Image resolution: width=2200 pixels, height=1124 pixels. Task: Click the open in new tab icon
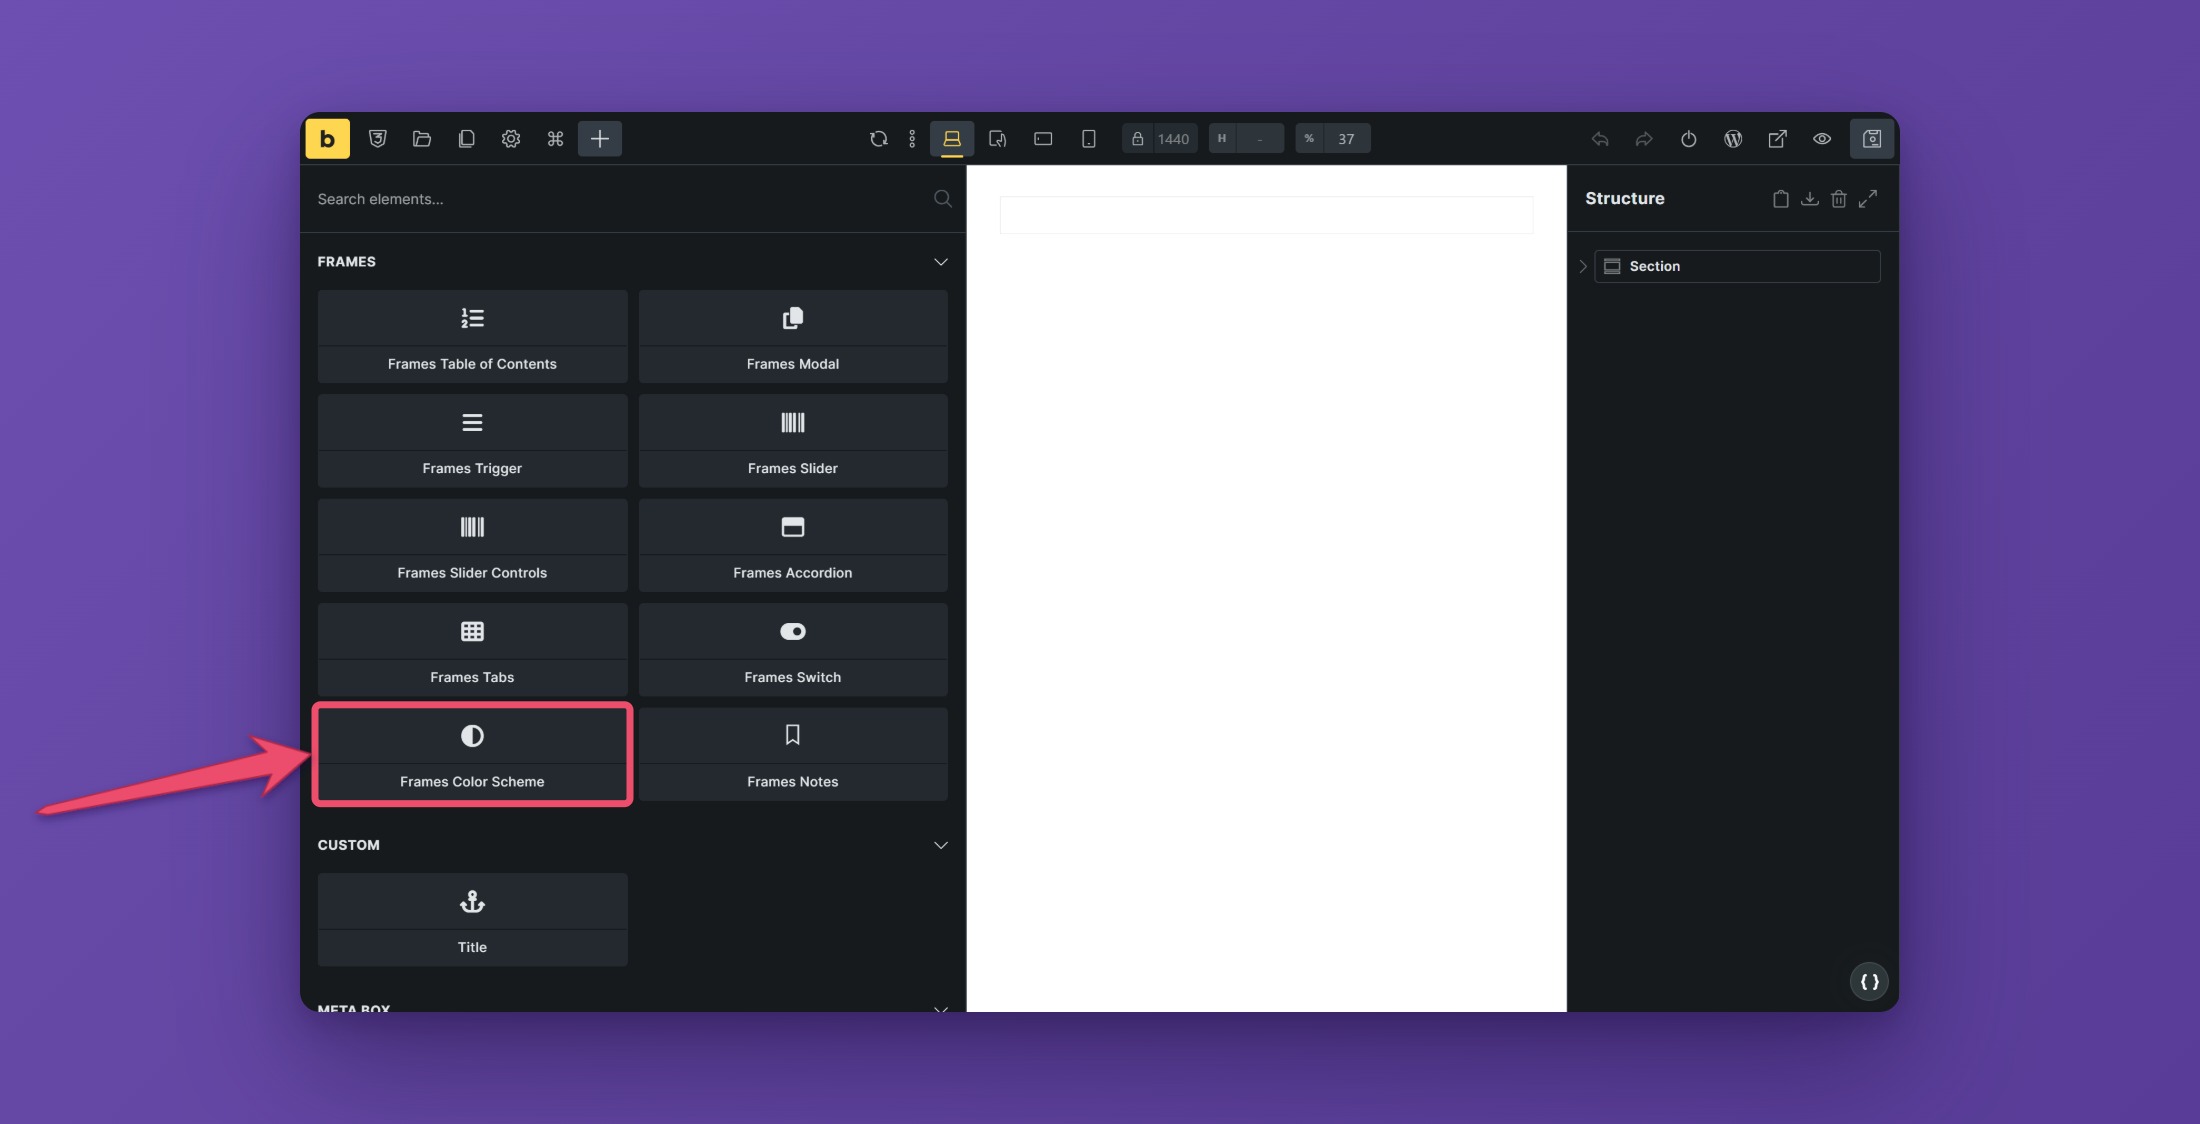click(1777, 139)
